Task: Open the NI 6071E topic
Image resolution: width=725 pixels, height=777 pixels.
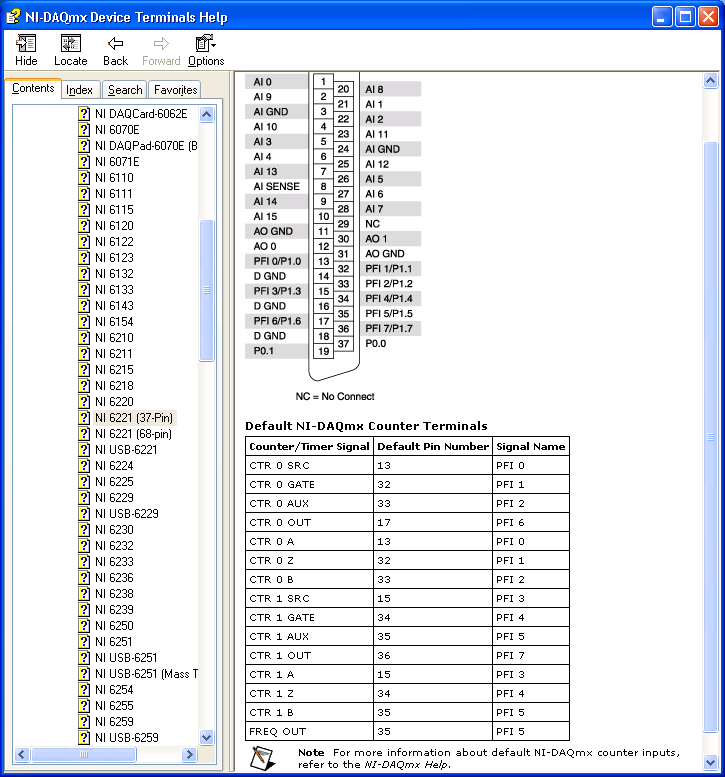Action: (x=117, y=162)
